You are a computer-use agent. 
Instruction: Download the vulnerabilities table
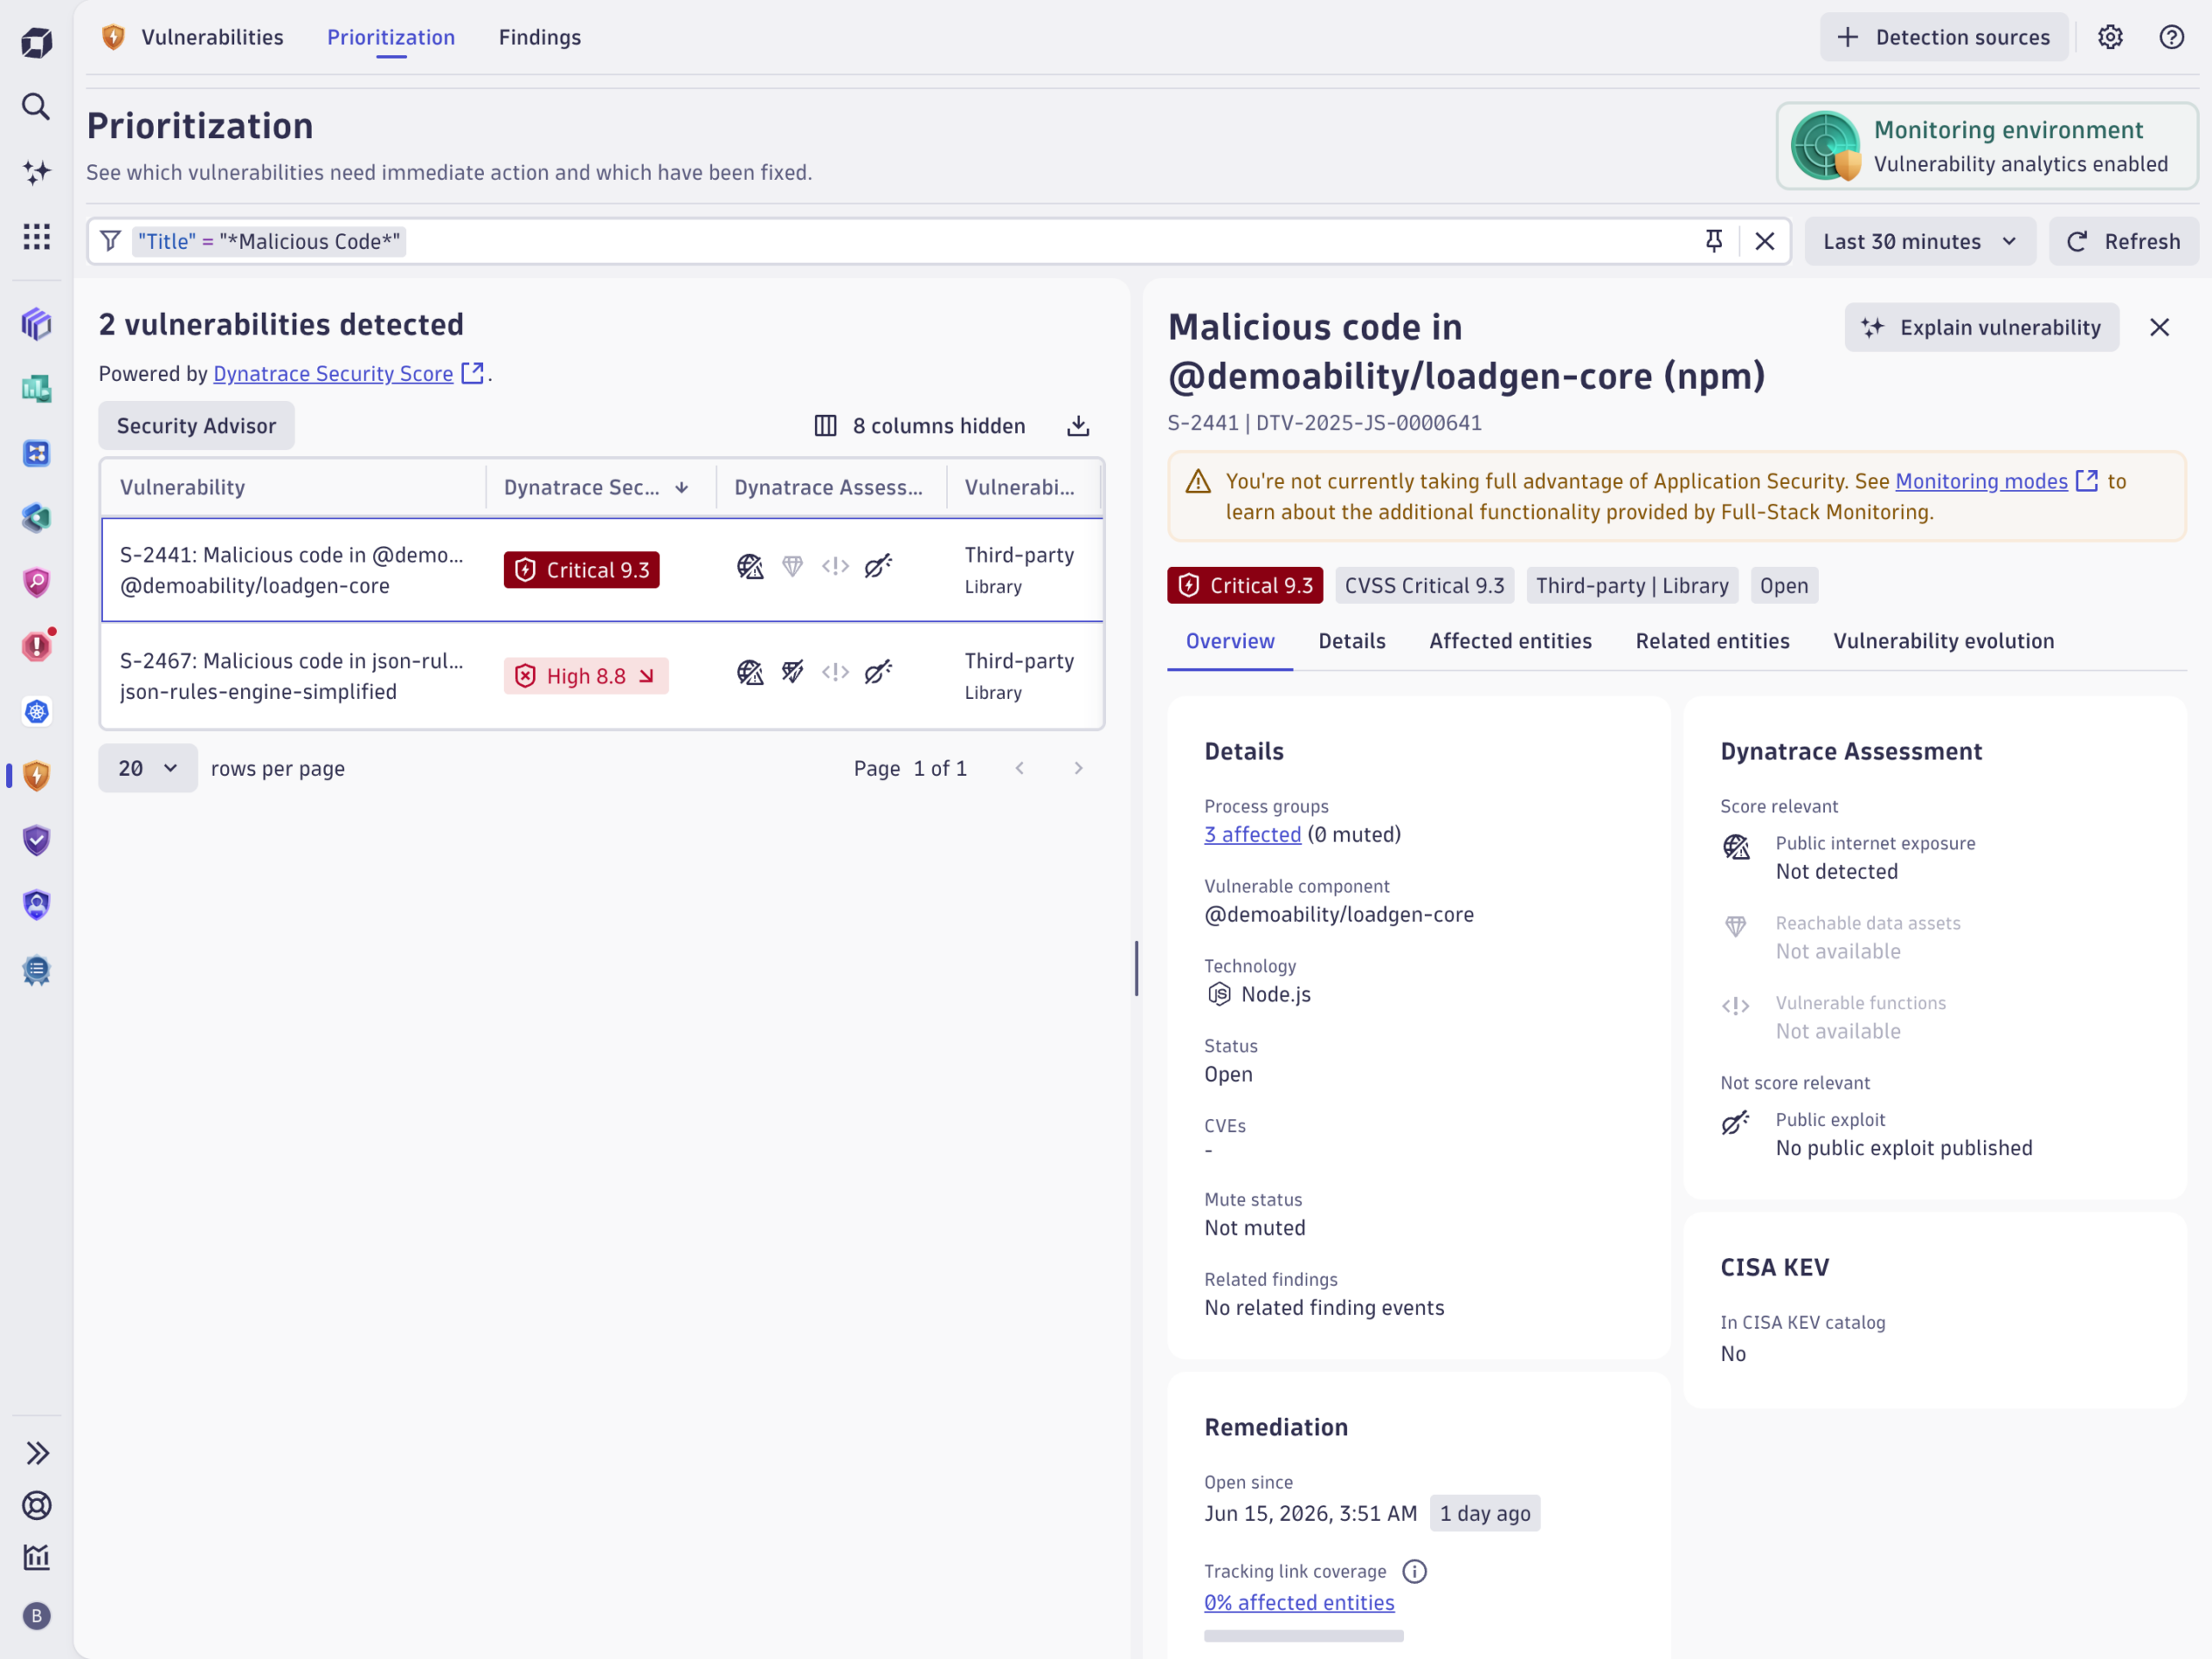coord(1078,426)
